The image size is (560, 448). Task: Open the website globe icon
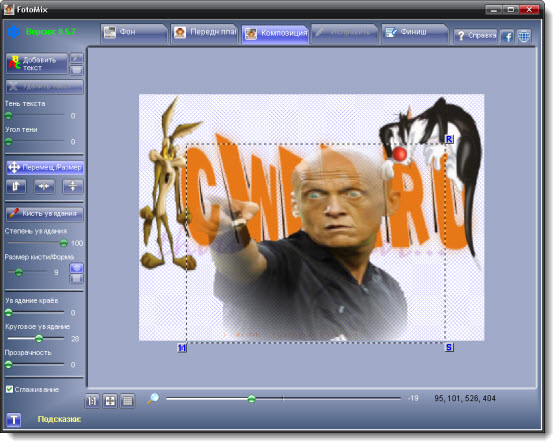point(524,36)
